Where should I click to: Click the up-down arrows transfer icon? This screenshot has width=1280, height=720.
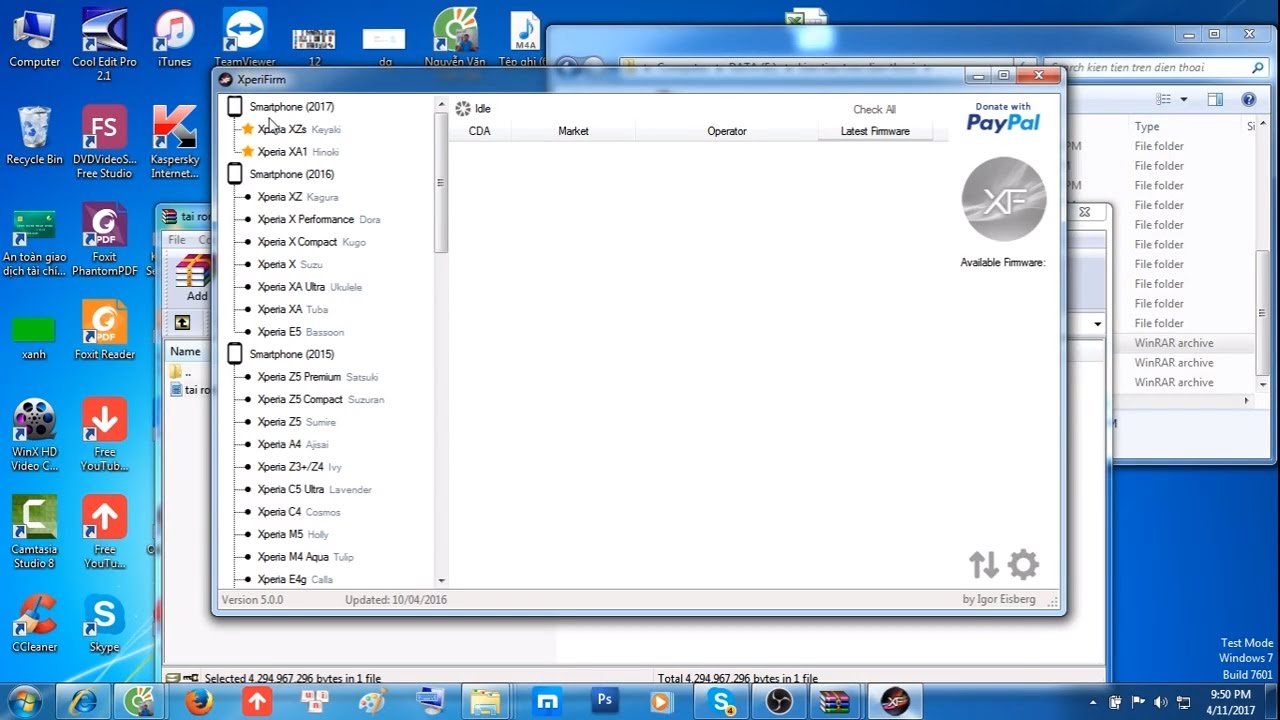(x=984, y=565)
